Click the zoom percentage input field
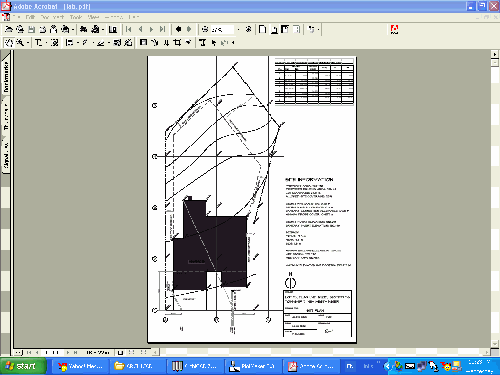The width and height of the screenshot is (500, 375). coord(222,30)
